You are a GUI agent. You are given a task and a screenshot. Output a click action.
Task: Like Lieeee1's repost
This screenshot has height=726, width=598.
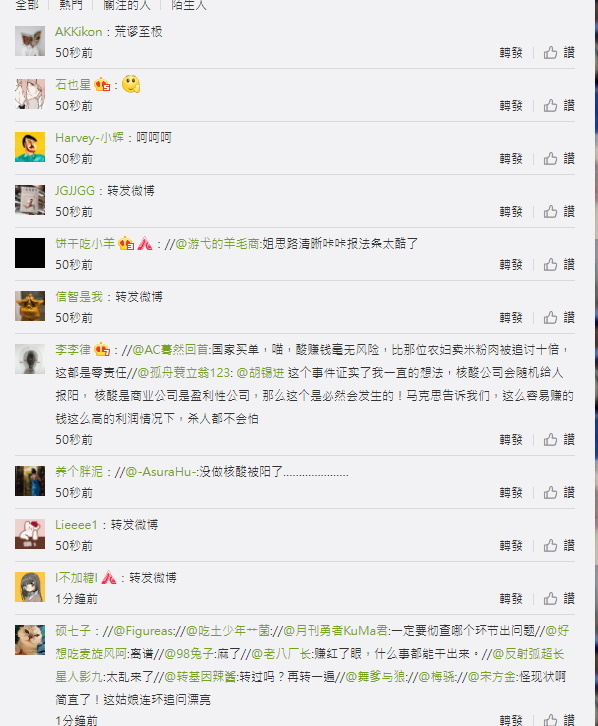click(550, 545)
